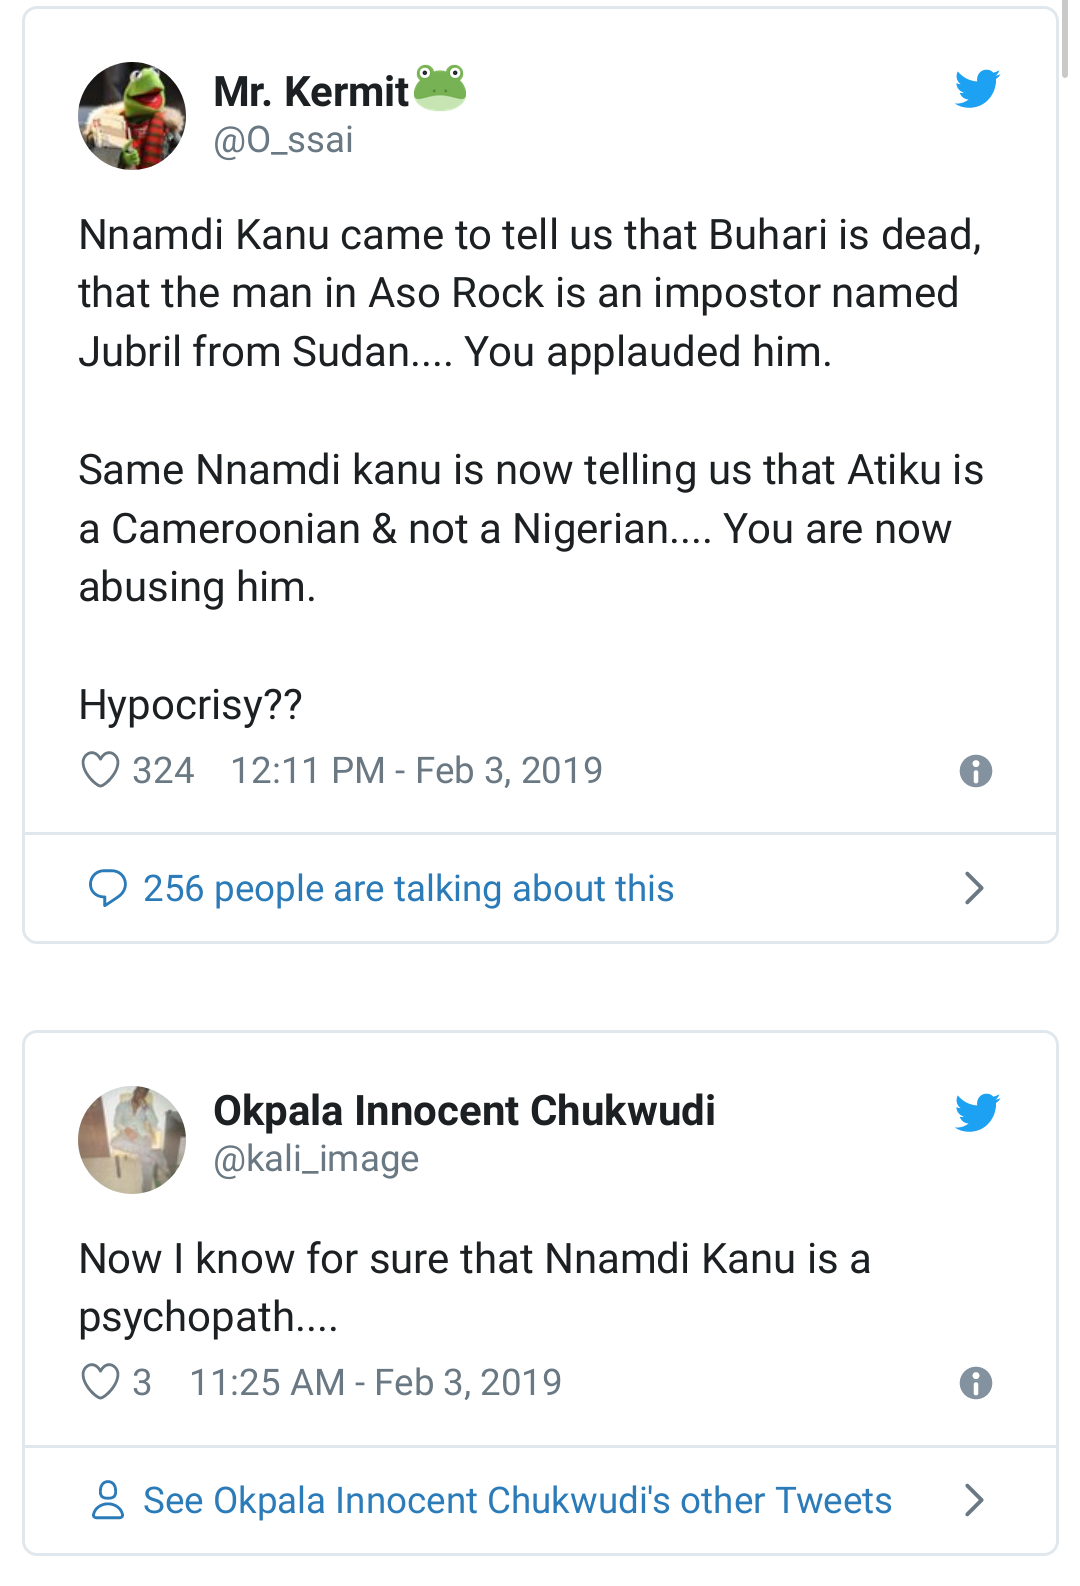The height and width of the screenshot is (1586, 1080).
Task: Open Mr. Kermit's profile picture
Action: [x=132, y=116]
